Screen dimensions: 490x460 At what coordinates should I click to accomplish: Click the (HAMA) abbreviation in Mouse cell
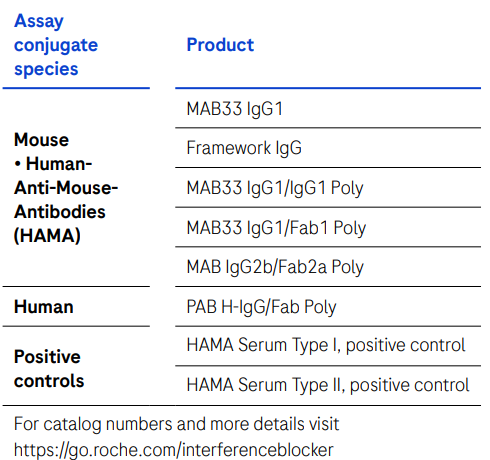47,236
